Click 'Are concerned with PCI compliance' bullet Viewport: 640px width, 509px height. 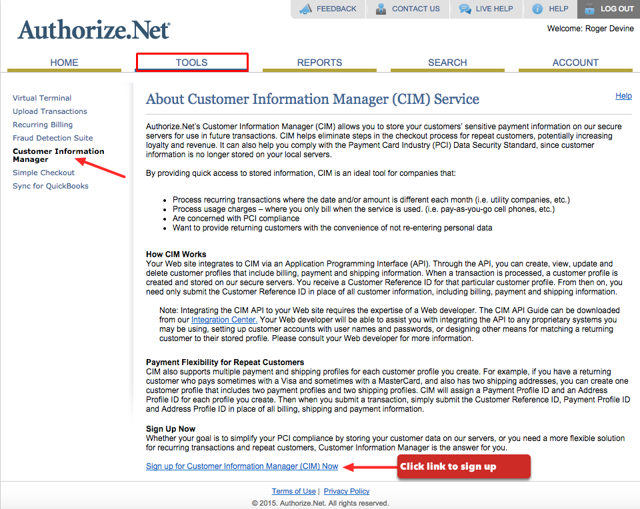pyautogui.click(x=236, y=218)
